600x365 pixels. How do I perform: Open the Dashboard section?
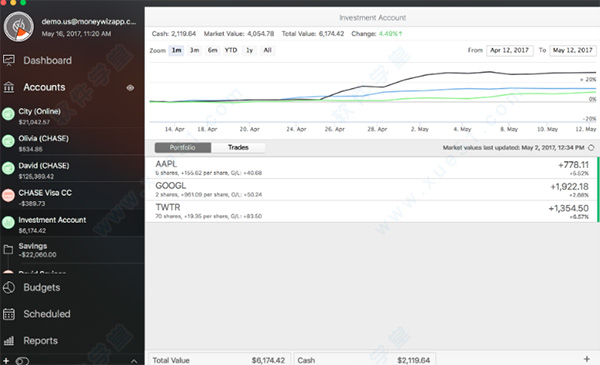(x=47, y=60)
